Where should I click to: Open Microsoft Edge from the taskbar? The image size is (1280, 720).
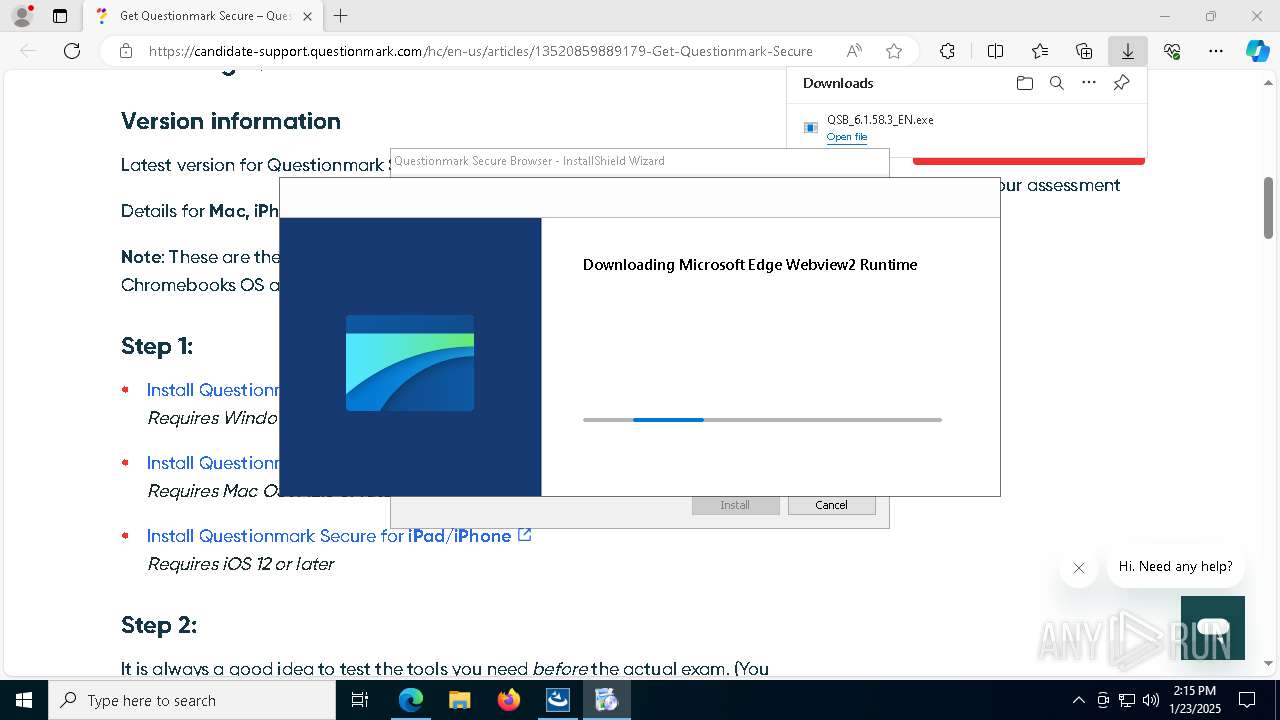[411, 700]
